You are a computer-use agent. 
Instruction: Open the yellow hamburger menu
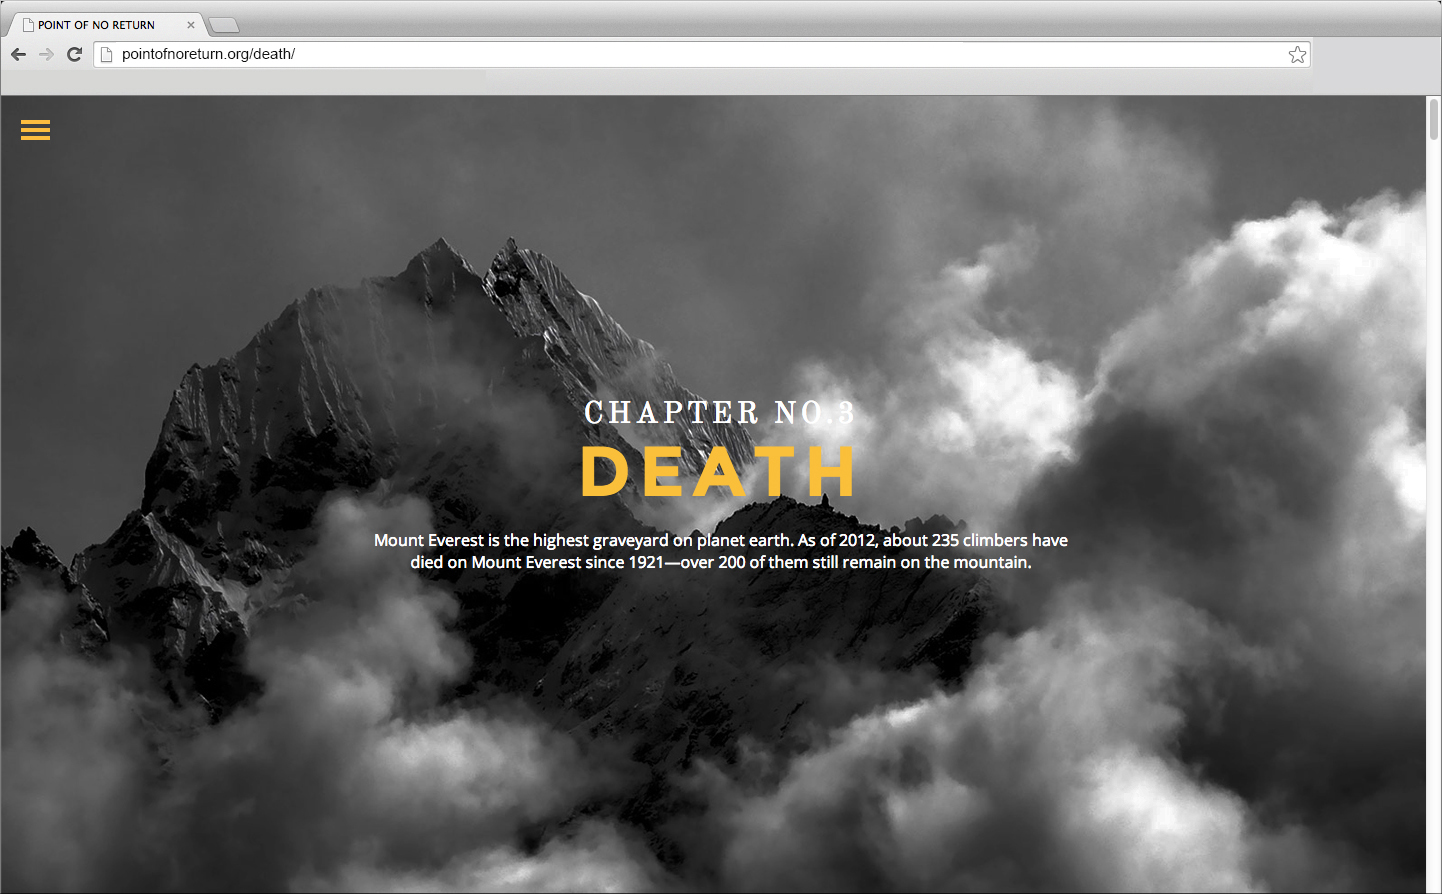click(35, 130)
